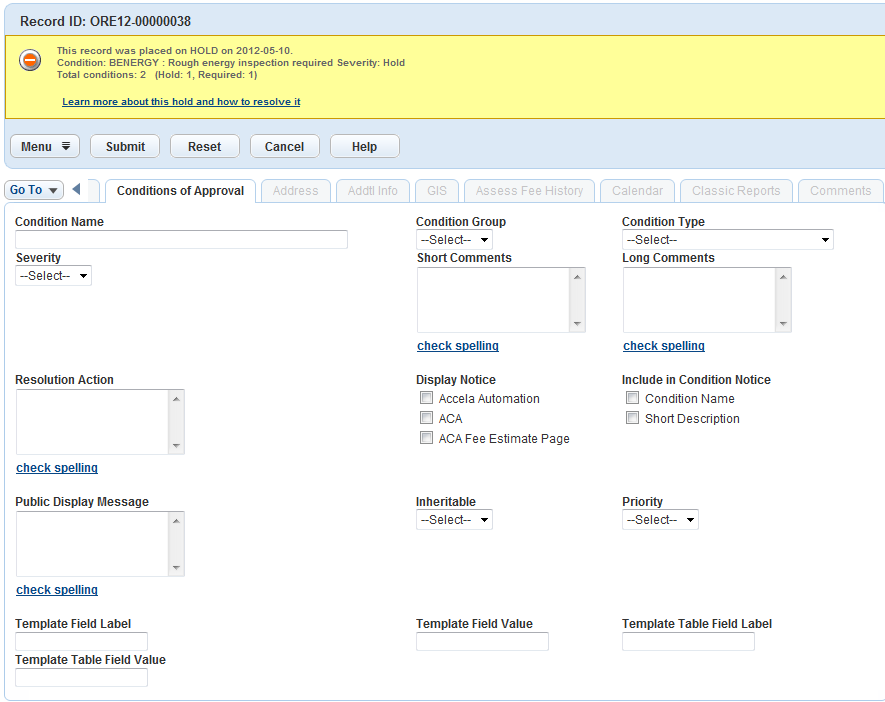Click the Reset button
The width and height of the screenshot is (885, 702).
click(204, 147)
